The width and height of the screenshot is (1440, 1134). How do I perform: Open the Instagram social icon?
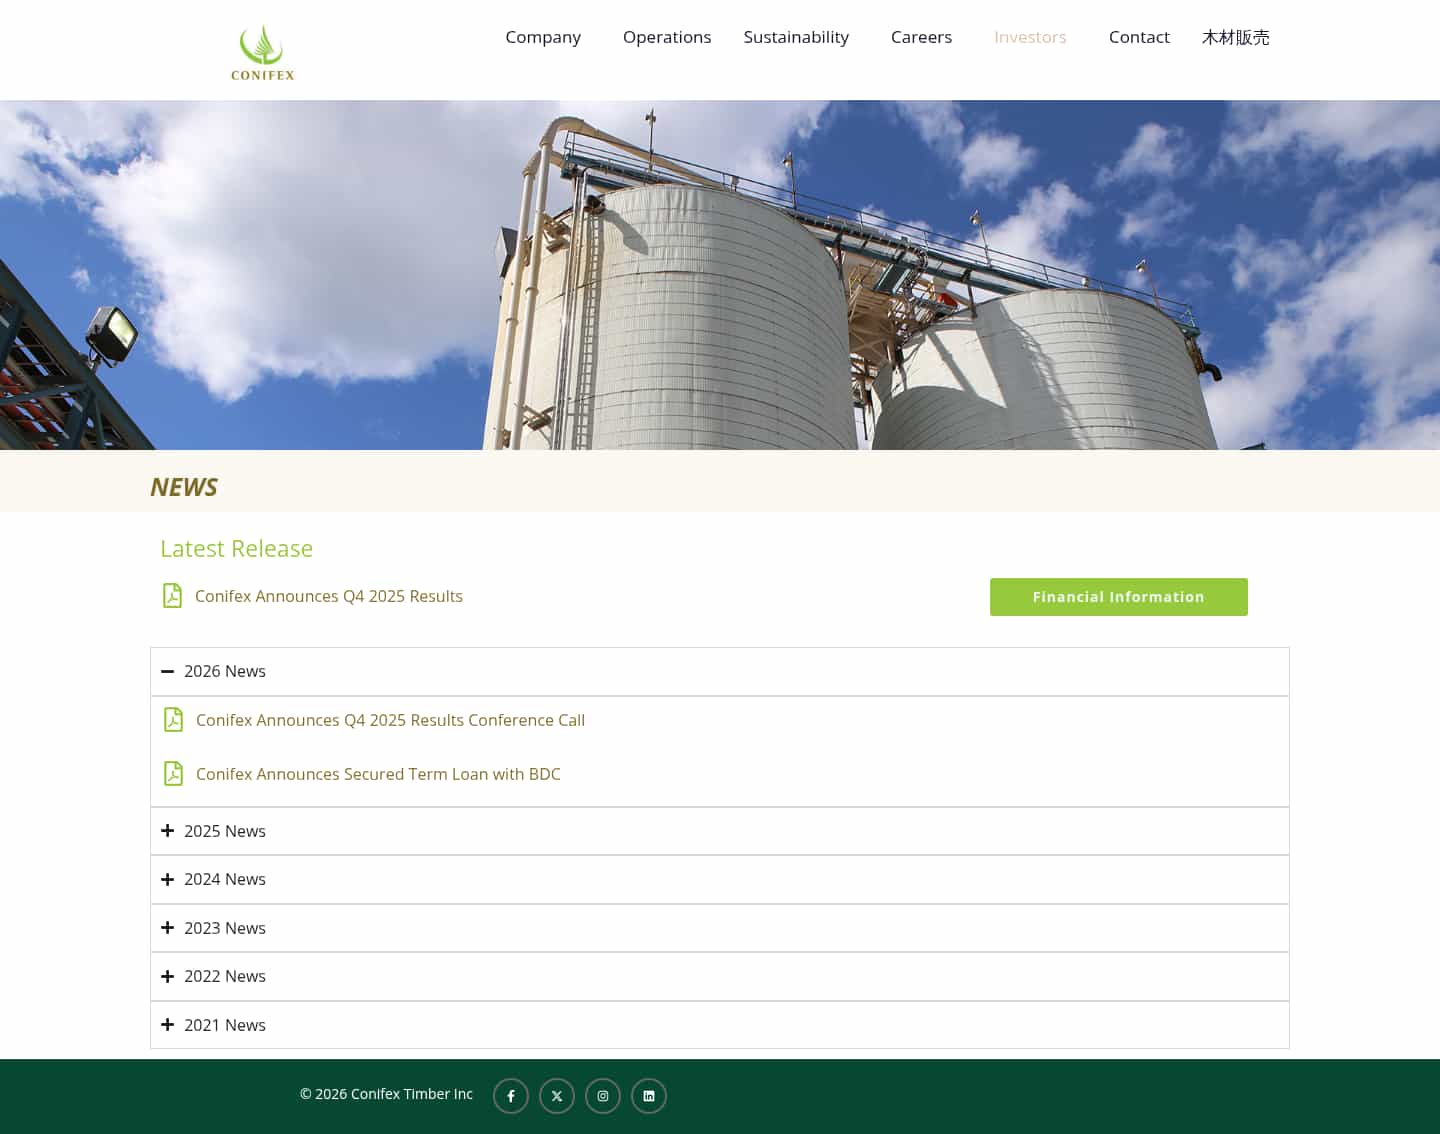click(x=603, y=1095)
